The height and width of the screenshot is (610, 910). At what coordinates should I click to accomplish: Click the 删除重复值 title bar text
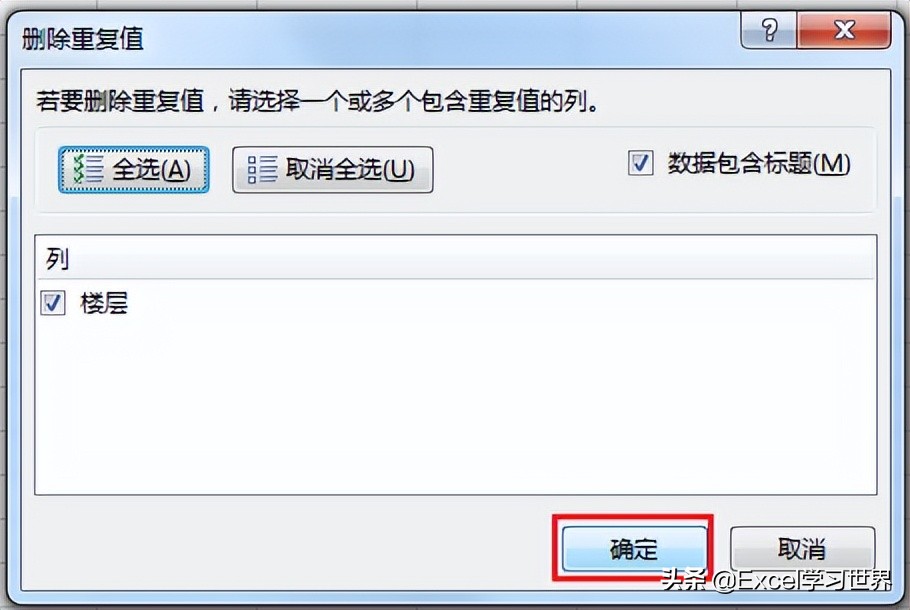(x=82, y=39)
